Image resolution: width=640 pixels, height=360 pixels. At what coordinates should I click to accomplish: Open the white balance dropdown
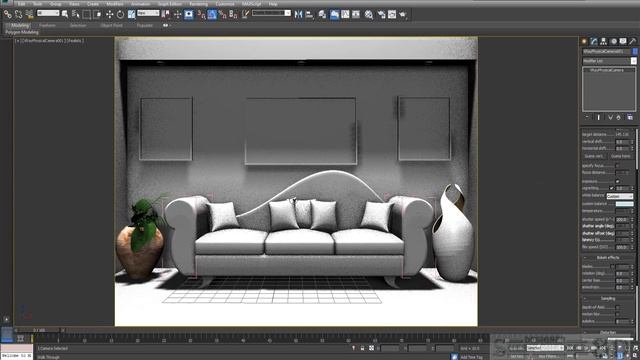tap(620, 196)
